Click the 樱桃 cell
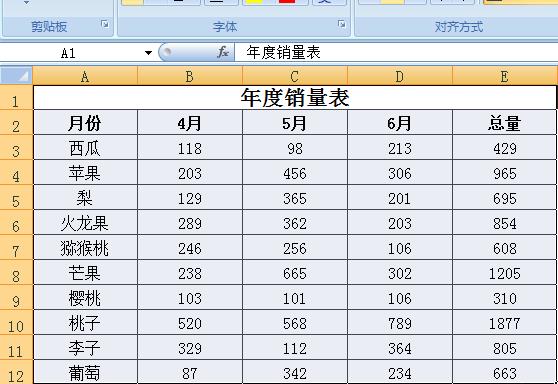 [x=85, y=297]
